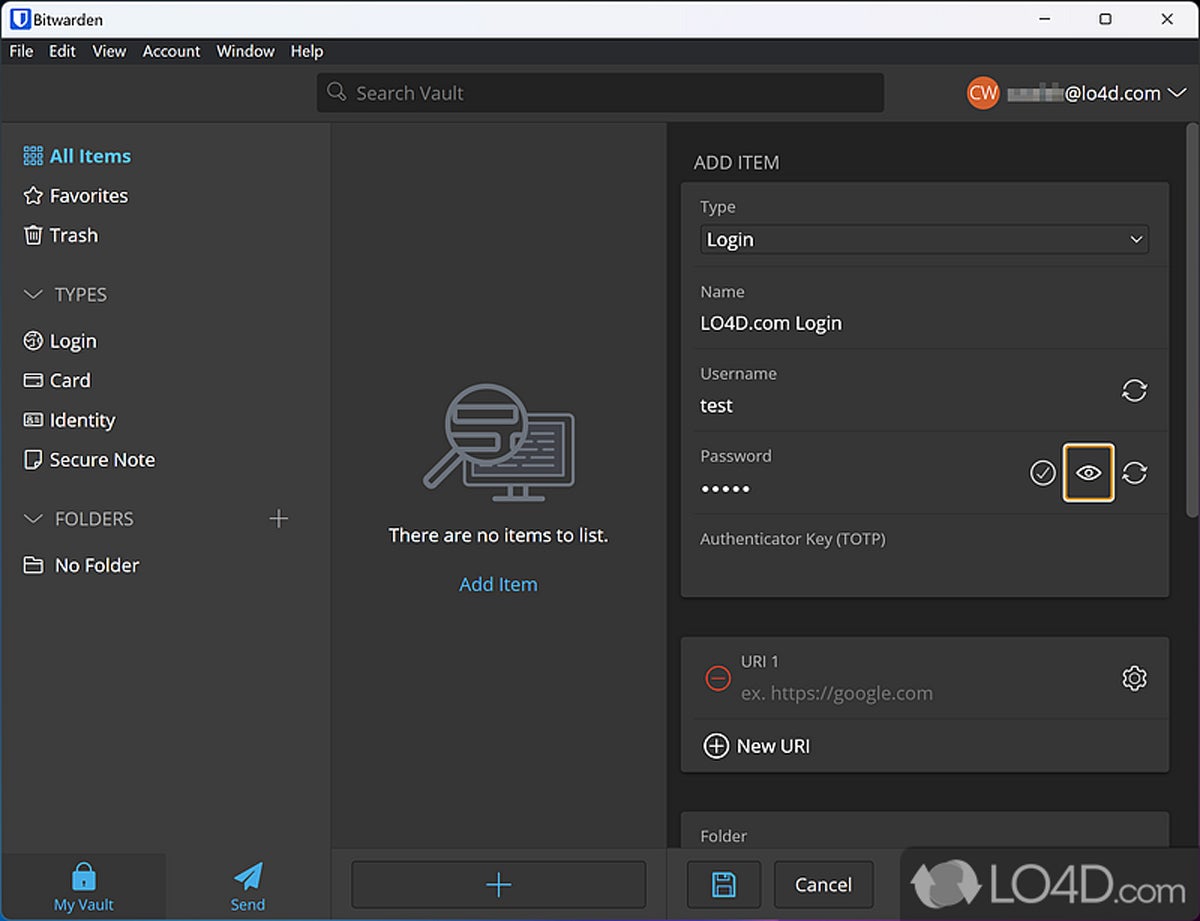The width and height of the screenshot is (1200, 921).
Task: Click the Cancel button
Action: click(x=823, y=885)
